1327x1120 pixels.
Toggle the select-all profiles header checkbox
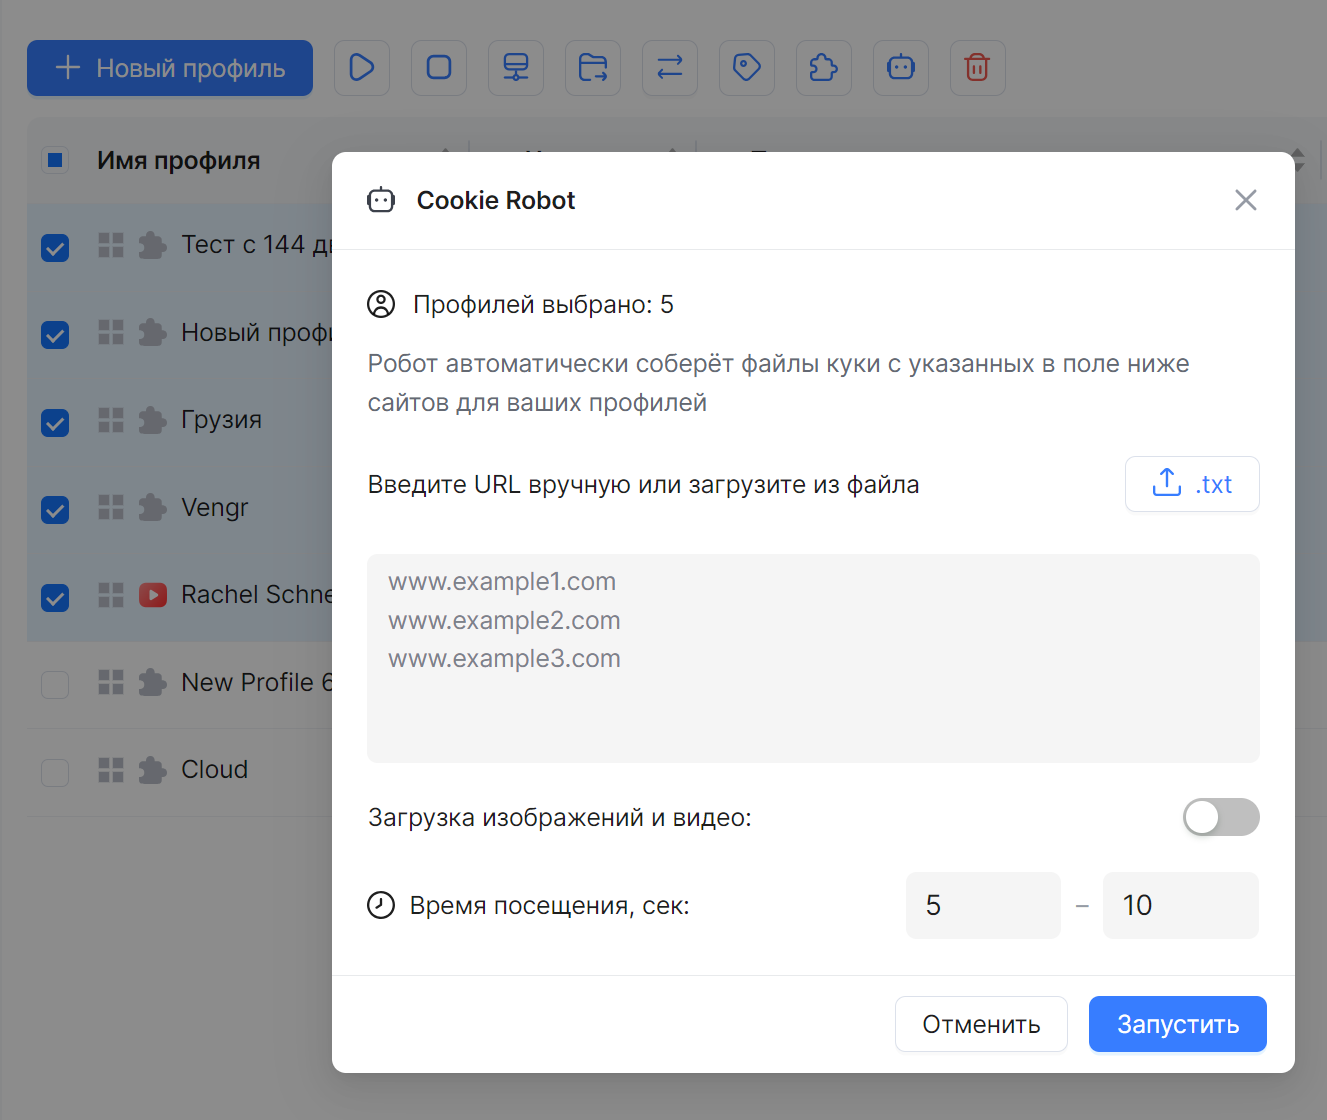pos(55,160)
